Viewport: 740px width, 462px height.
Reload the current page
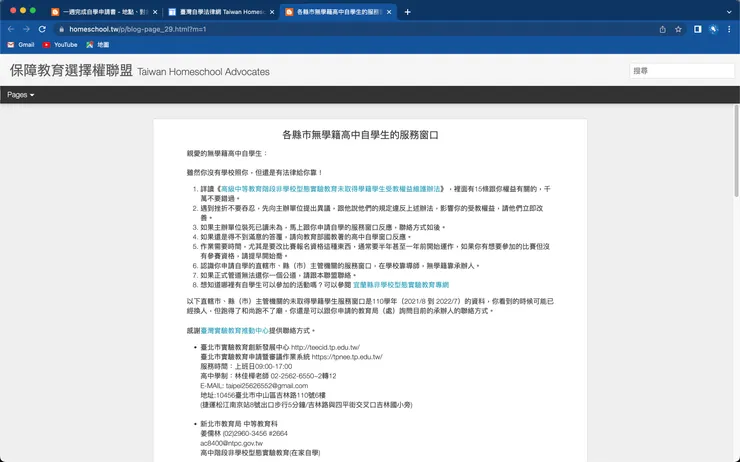[42, 29]
